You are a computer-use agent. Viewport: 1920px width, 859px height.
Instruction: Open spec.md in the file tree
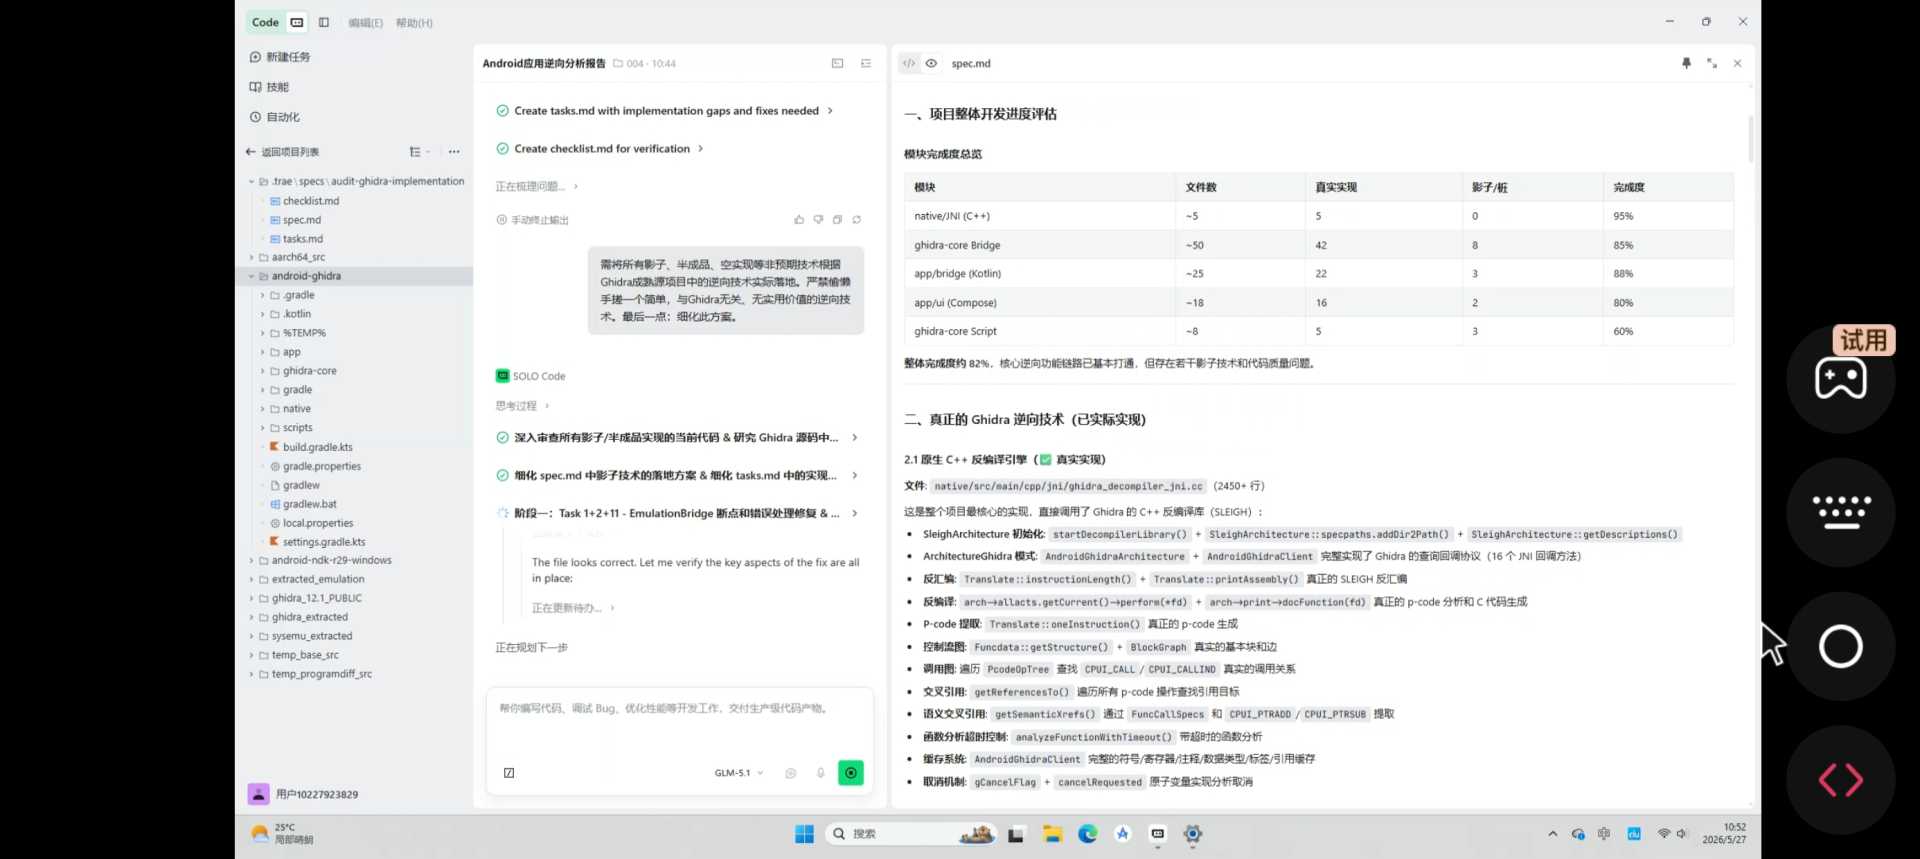pyautogui.click(x=302, y=220)
